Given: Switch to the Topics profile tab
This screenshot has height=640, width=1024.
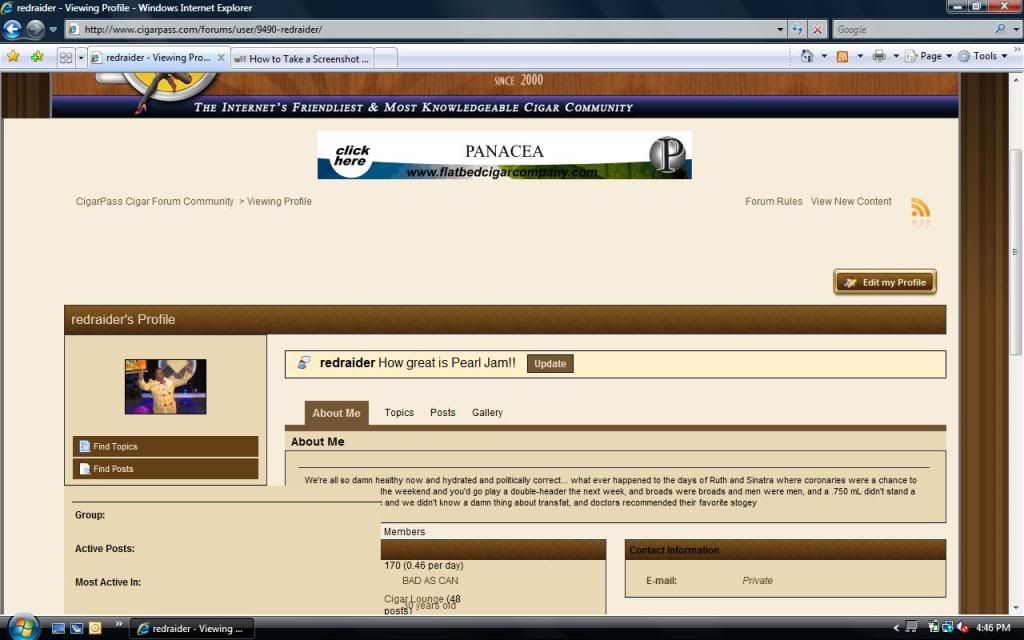Looking at the screenshot, I should tap(399, 413).
